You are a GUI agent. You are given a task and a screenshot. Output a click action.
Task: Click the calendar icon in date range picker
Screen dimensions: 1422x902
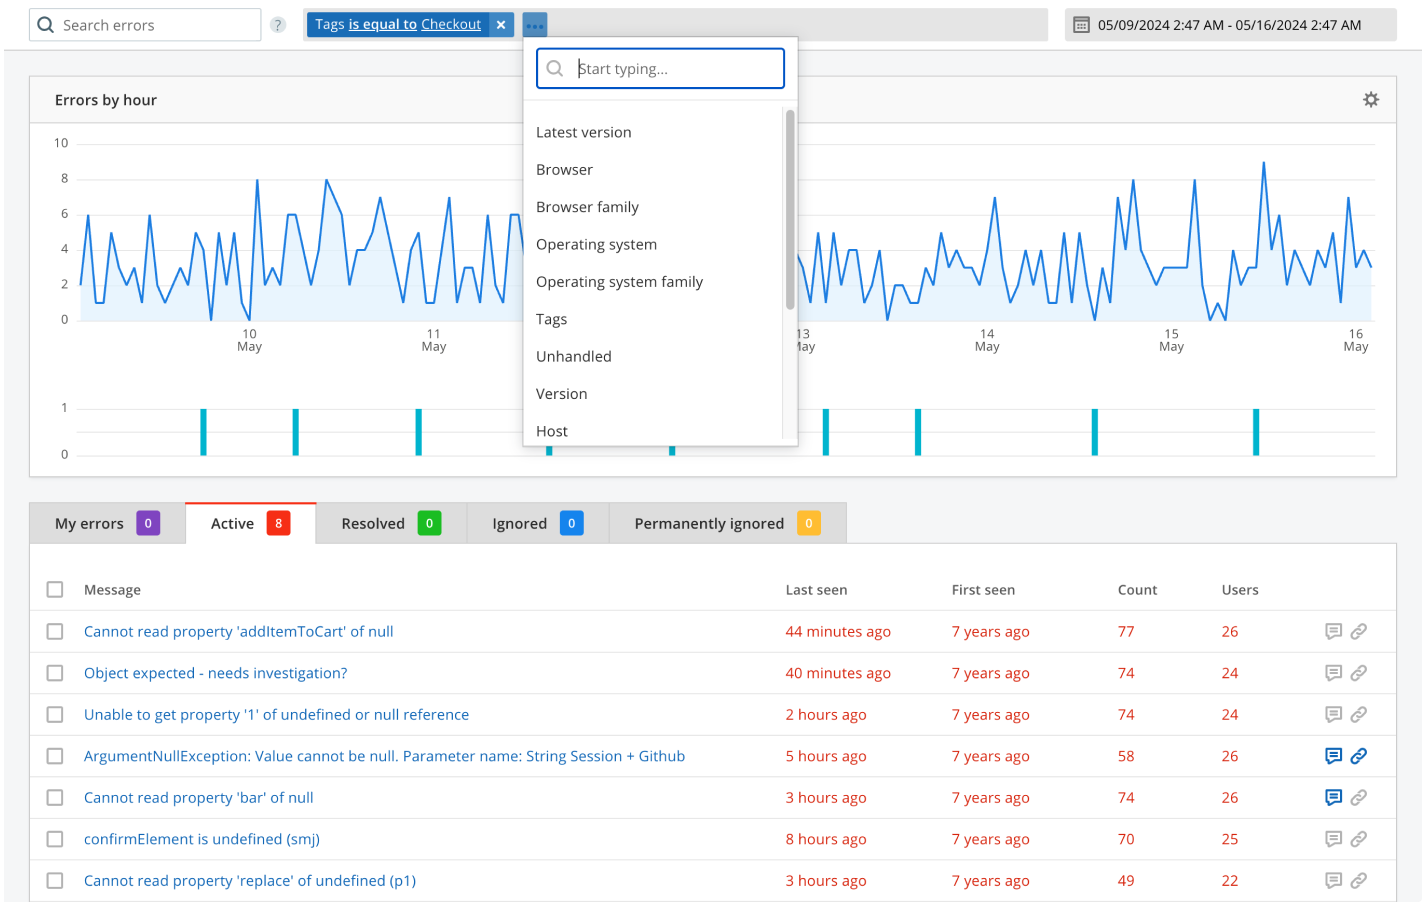(x=1082, y=24)
